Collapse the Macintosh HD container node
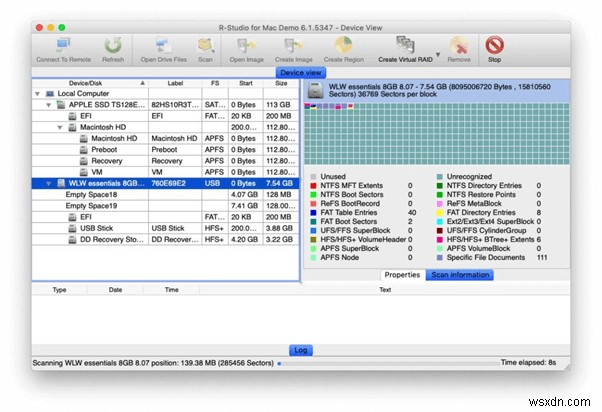 point(60,127)
